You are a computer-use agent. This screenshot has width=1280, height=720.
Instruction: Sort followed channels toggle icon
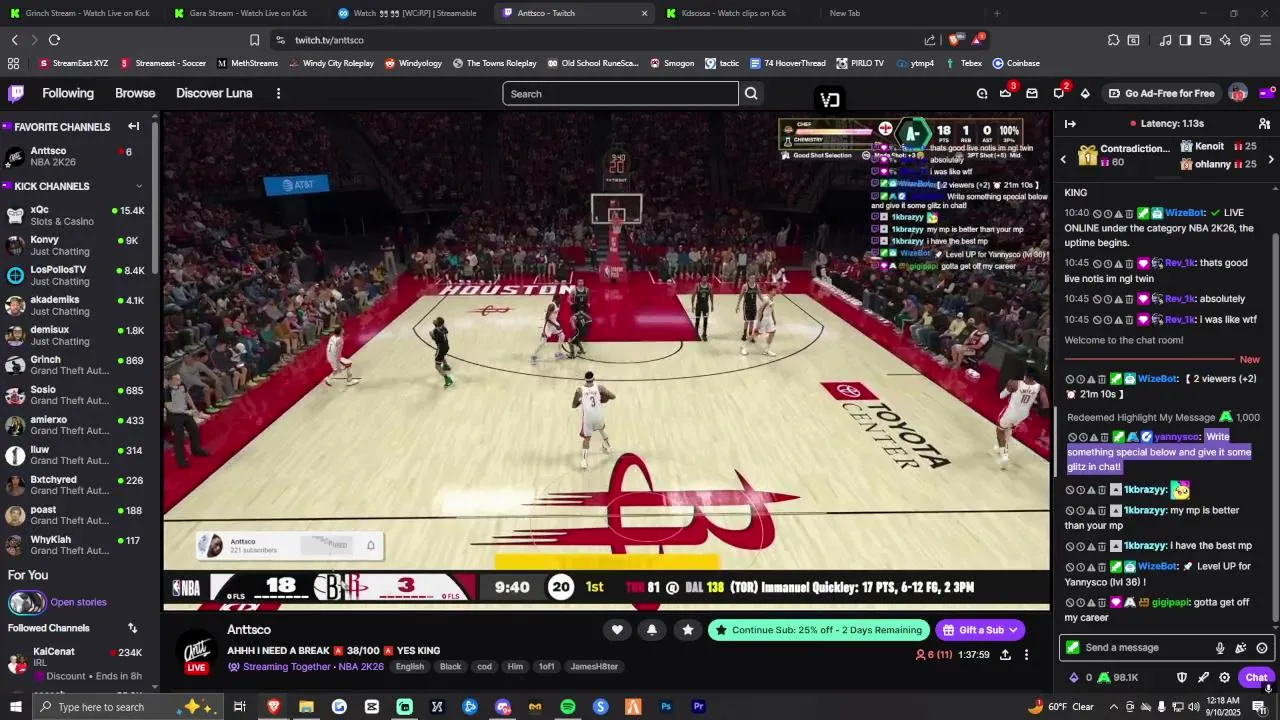tap(132, 628)
